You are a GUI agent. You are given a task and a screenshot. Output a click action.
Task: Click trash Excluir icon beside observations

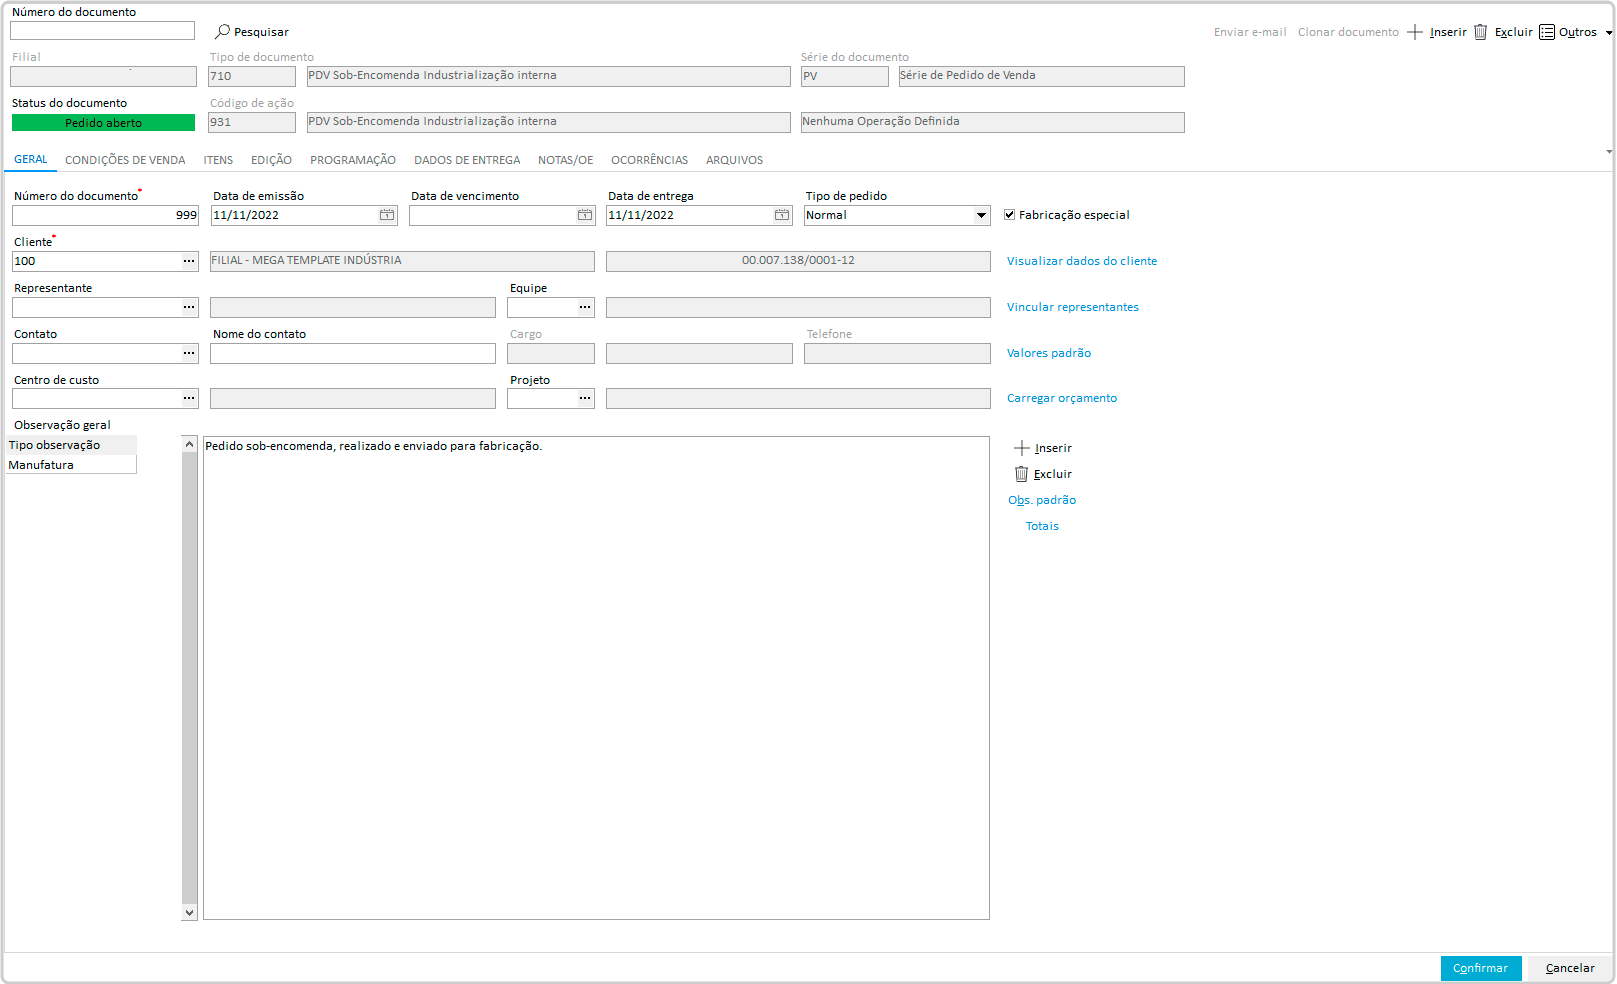click(1021, 474)
